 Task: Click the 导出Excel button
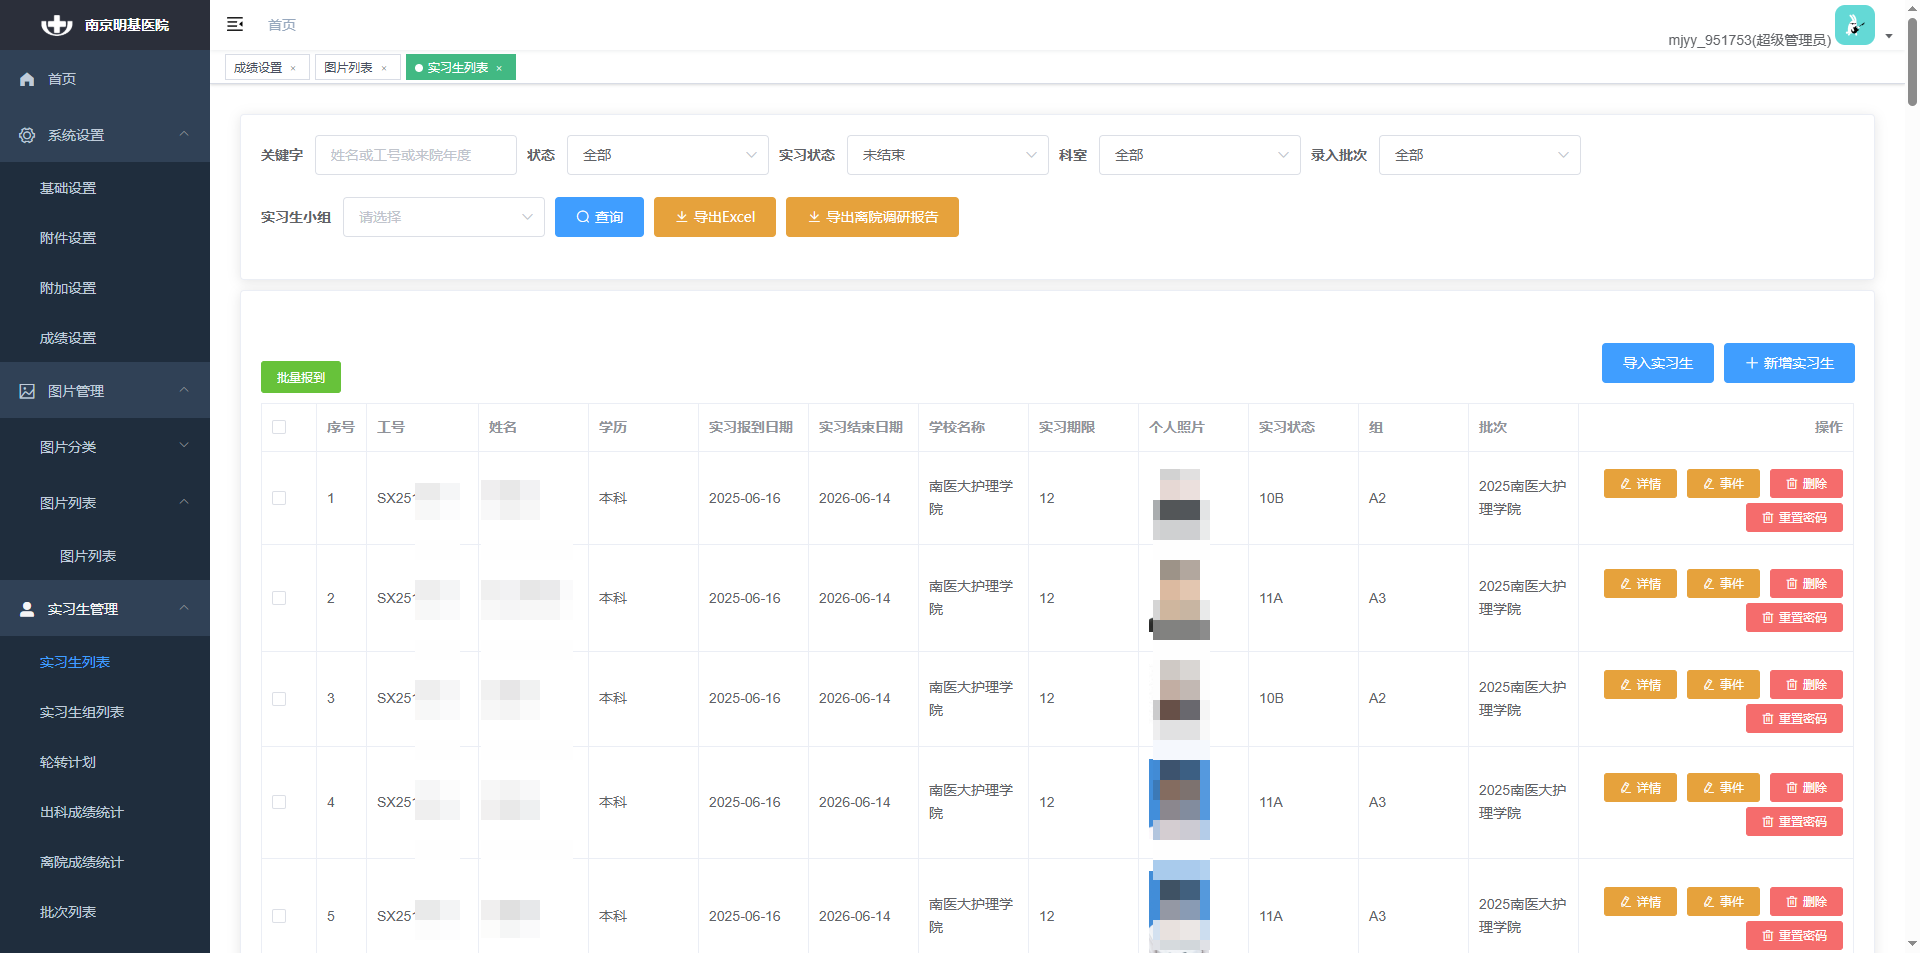714,217
